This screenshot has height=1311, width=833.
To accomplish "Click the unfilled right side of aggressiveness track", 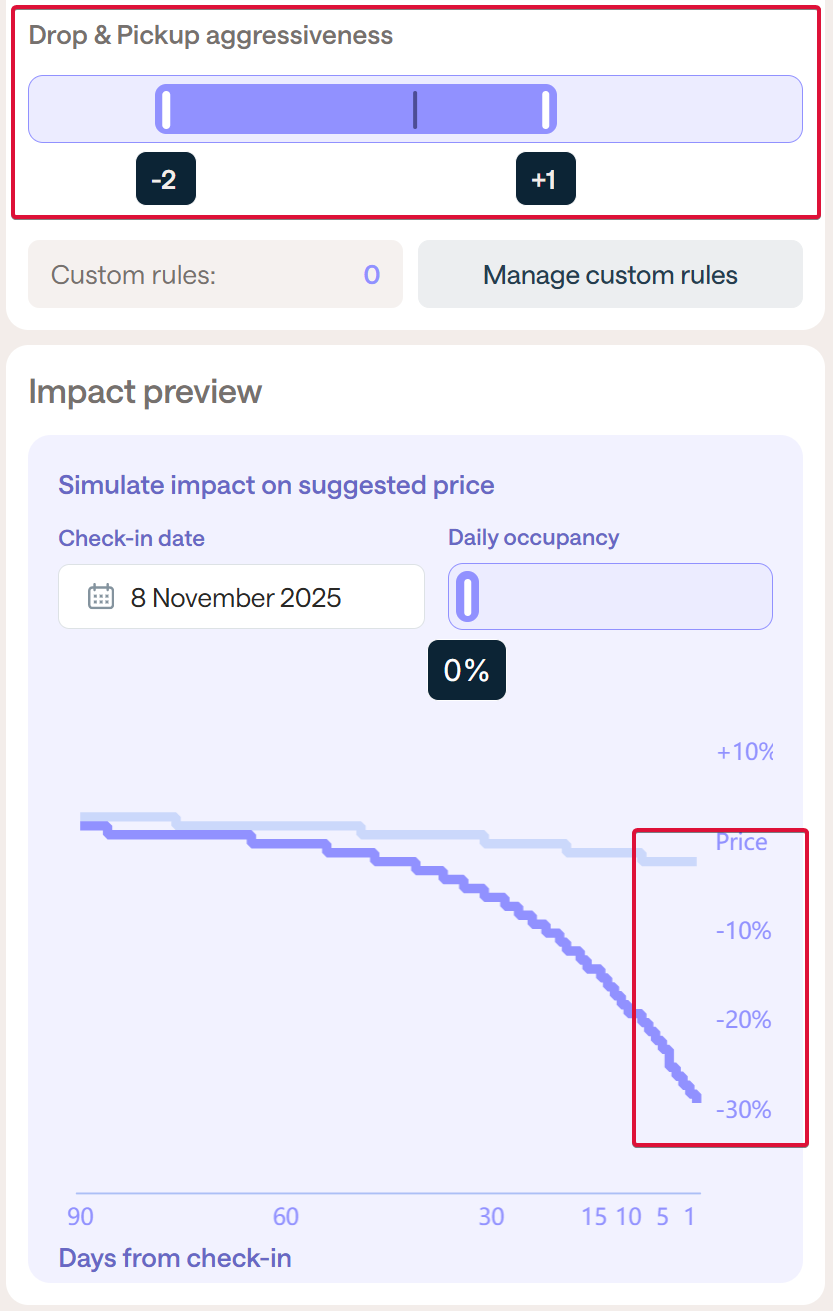I will click(x=680, y=109).
